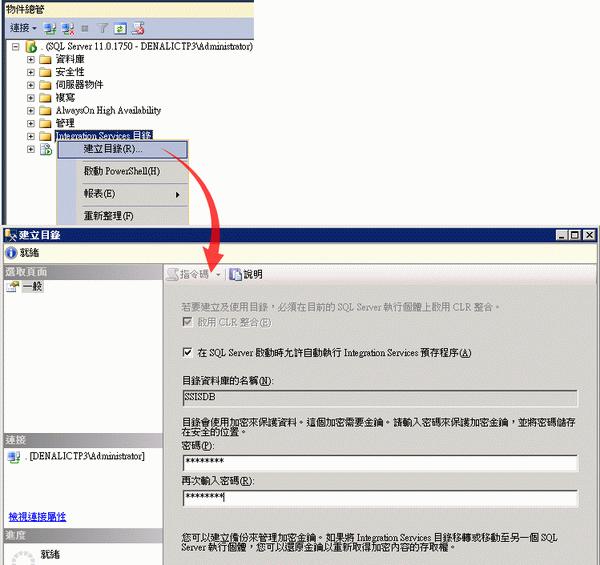
Task: Expand the 複寫 folder node
Action: pyautogui.click(x=31, y=98)
